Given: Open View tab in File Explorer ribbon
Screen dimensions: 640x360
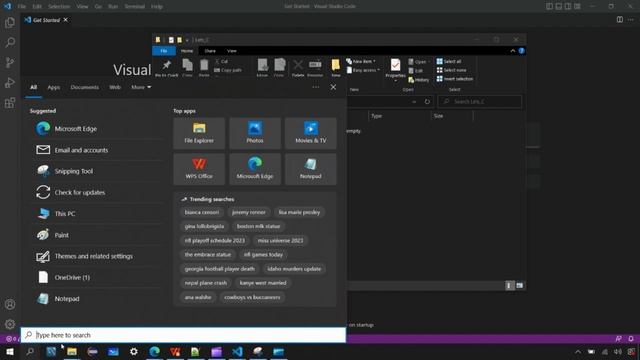Looking at the screenshot, I should pos(232,51).
